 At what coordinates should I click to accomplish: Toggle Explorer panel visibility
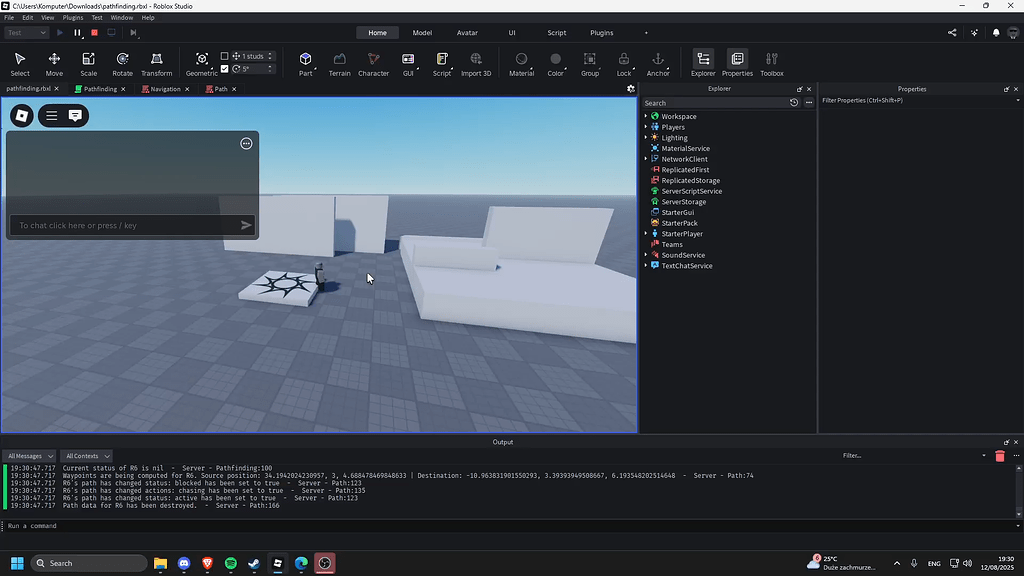click(703, 63)
